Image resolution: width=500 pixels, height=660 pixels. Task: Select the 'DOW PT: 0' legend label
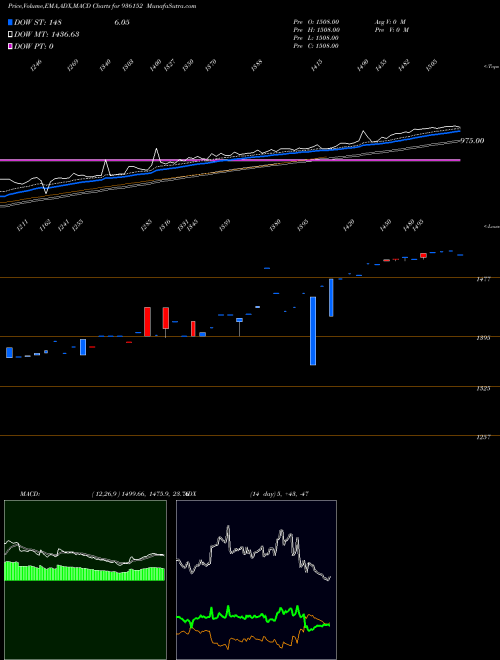click(x=34, y=46)
